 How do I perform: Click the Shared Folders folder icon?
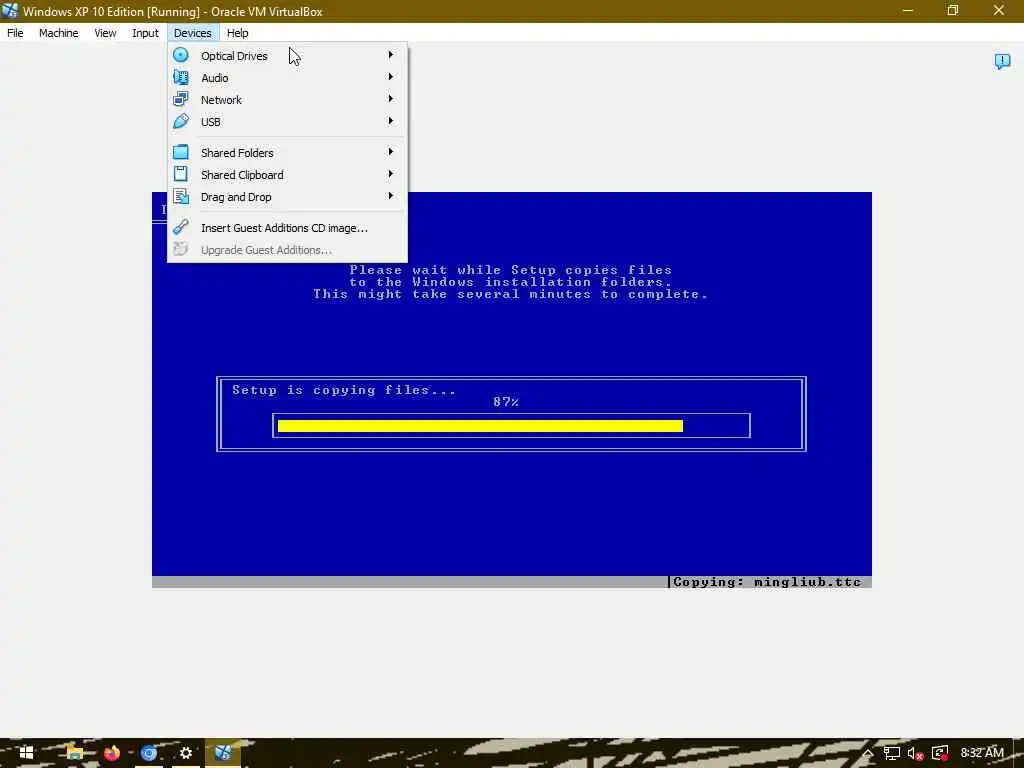(x=181, y=152)
